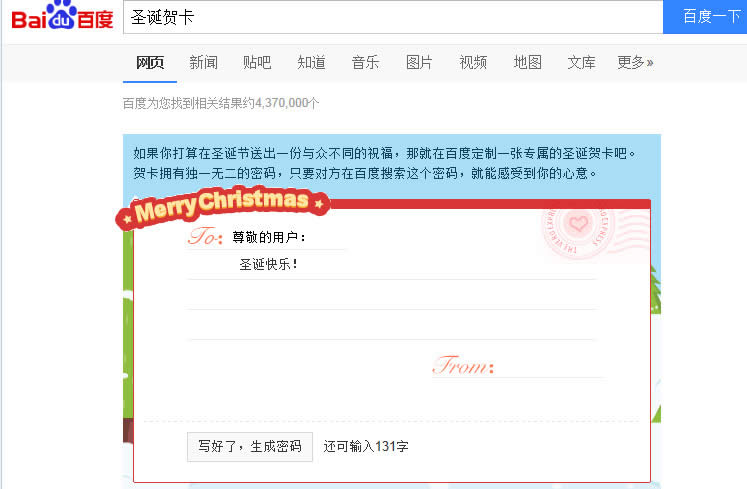Click the From sender field
The height and width of the screenshot is (489, 747).
point(550,367)
